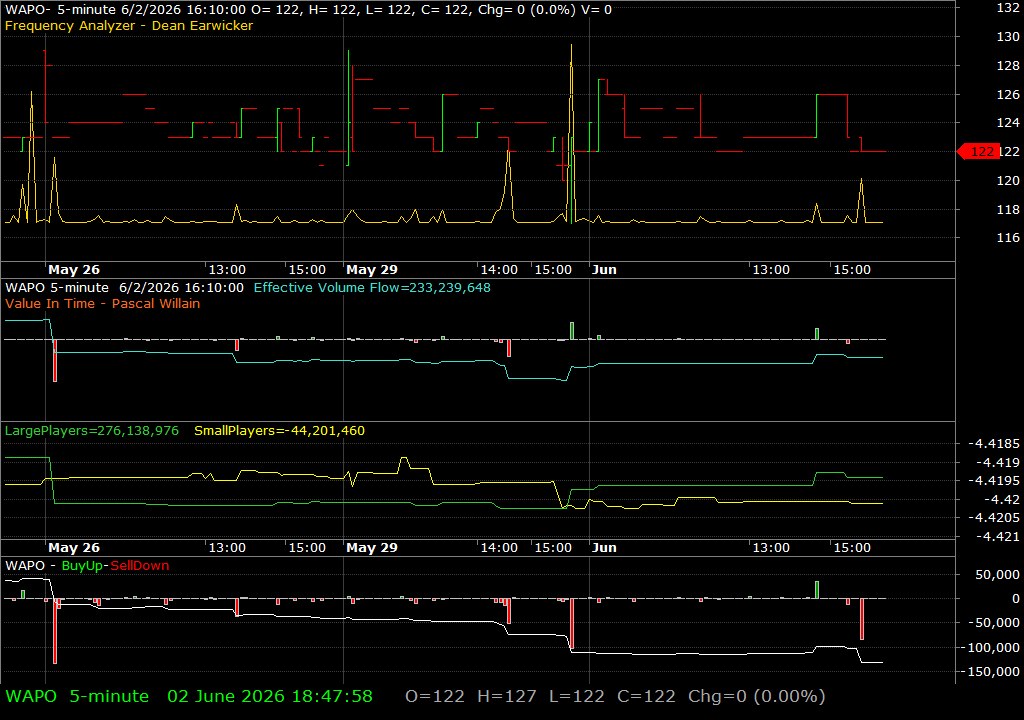Click 'May 29' on the lower time axis
This screenshot has height=720, width=1024.
[372, 548]
